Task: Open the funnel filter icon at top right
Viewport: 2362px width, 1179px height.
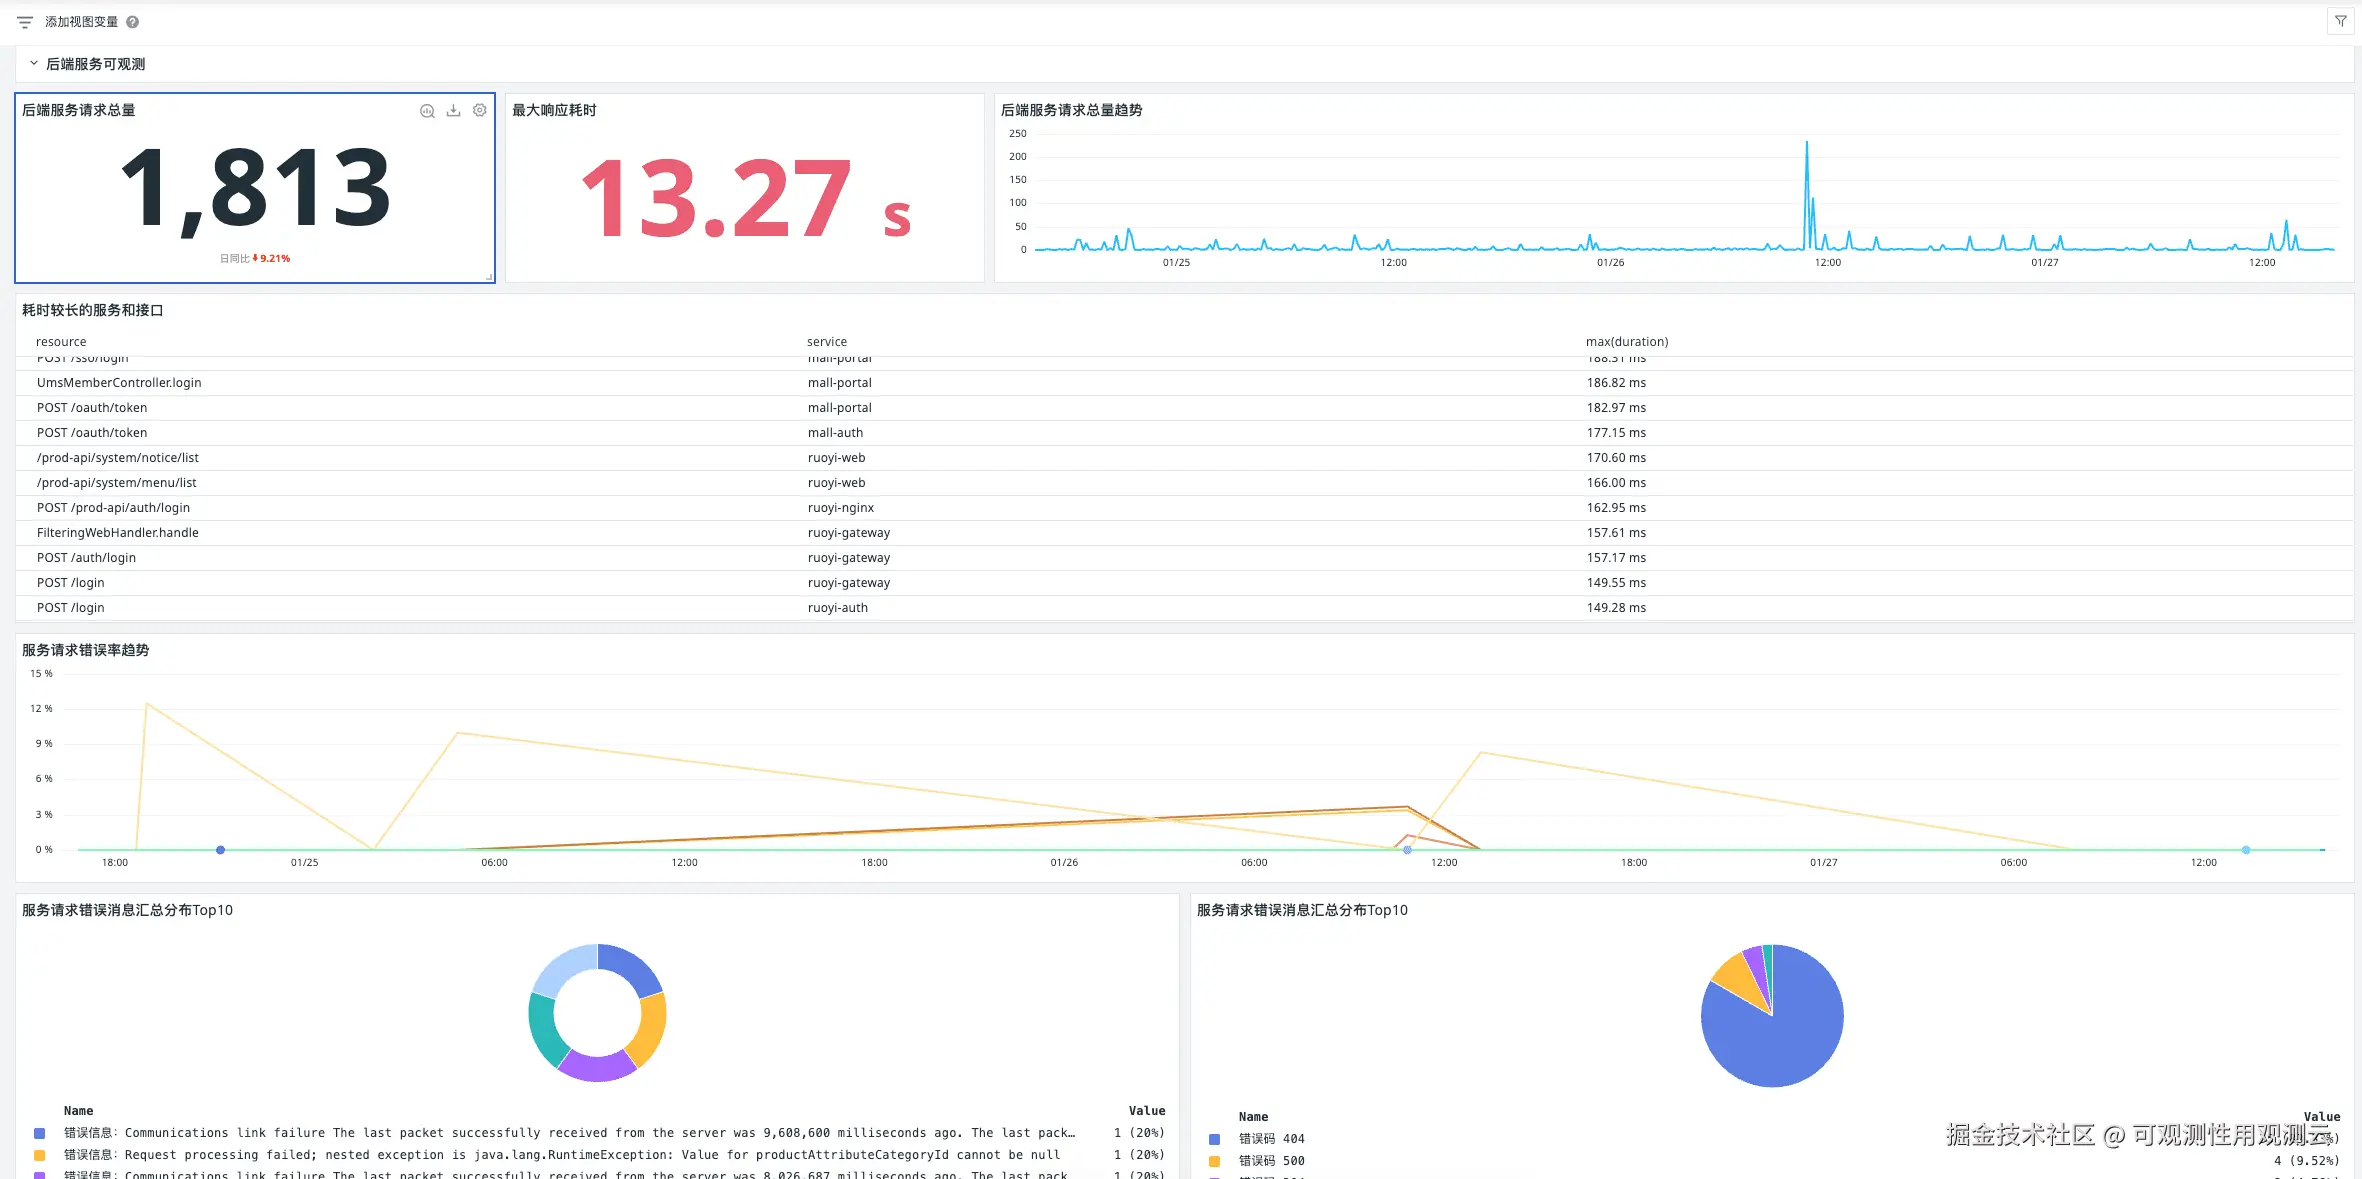Action: [2340, 21]
